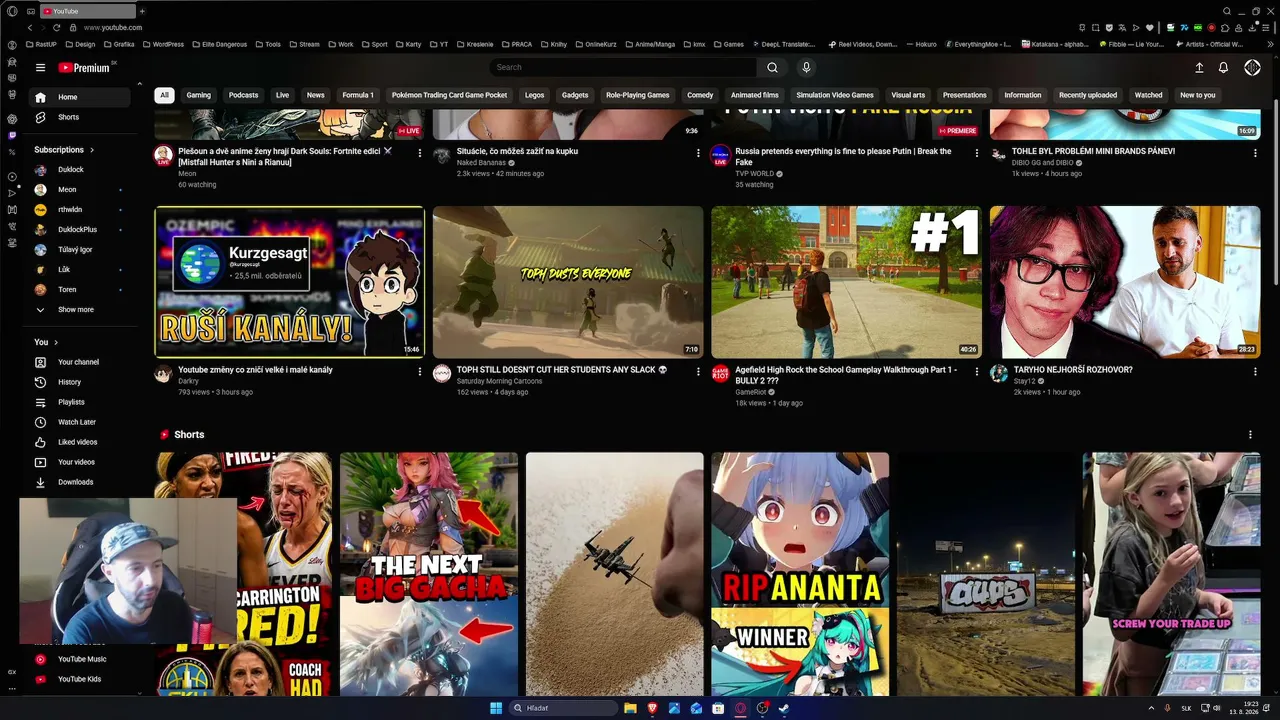
Task: Open the Tulavý Igor subscription channel
Action: coord(80,250)
